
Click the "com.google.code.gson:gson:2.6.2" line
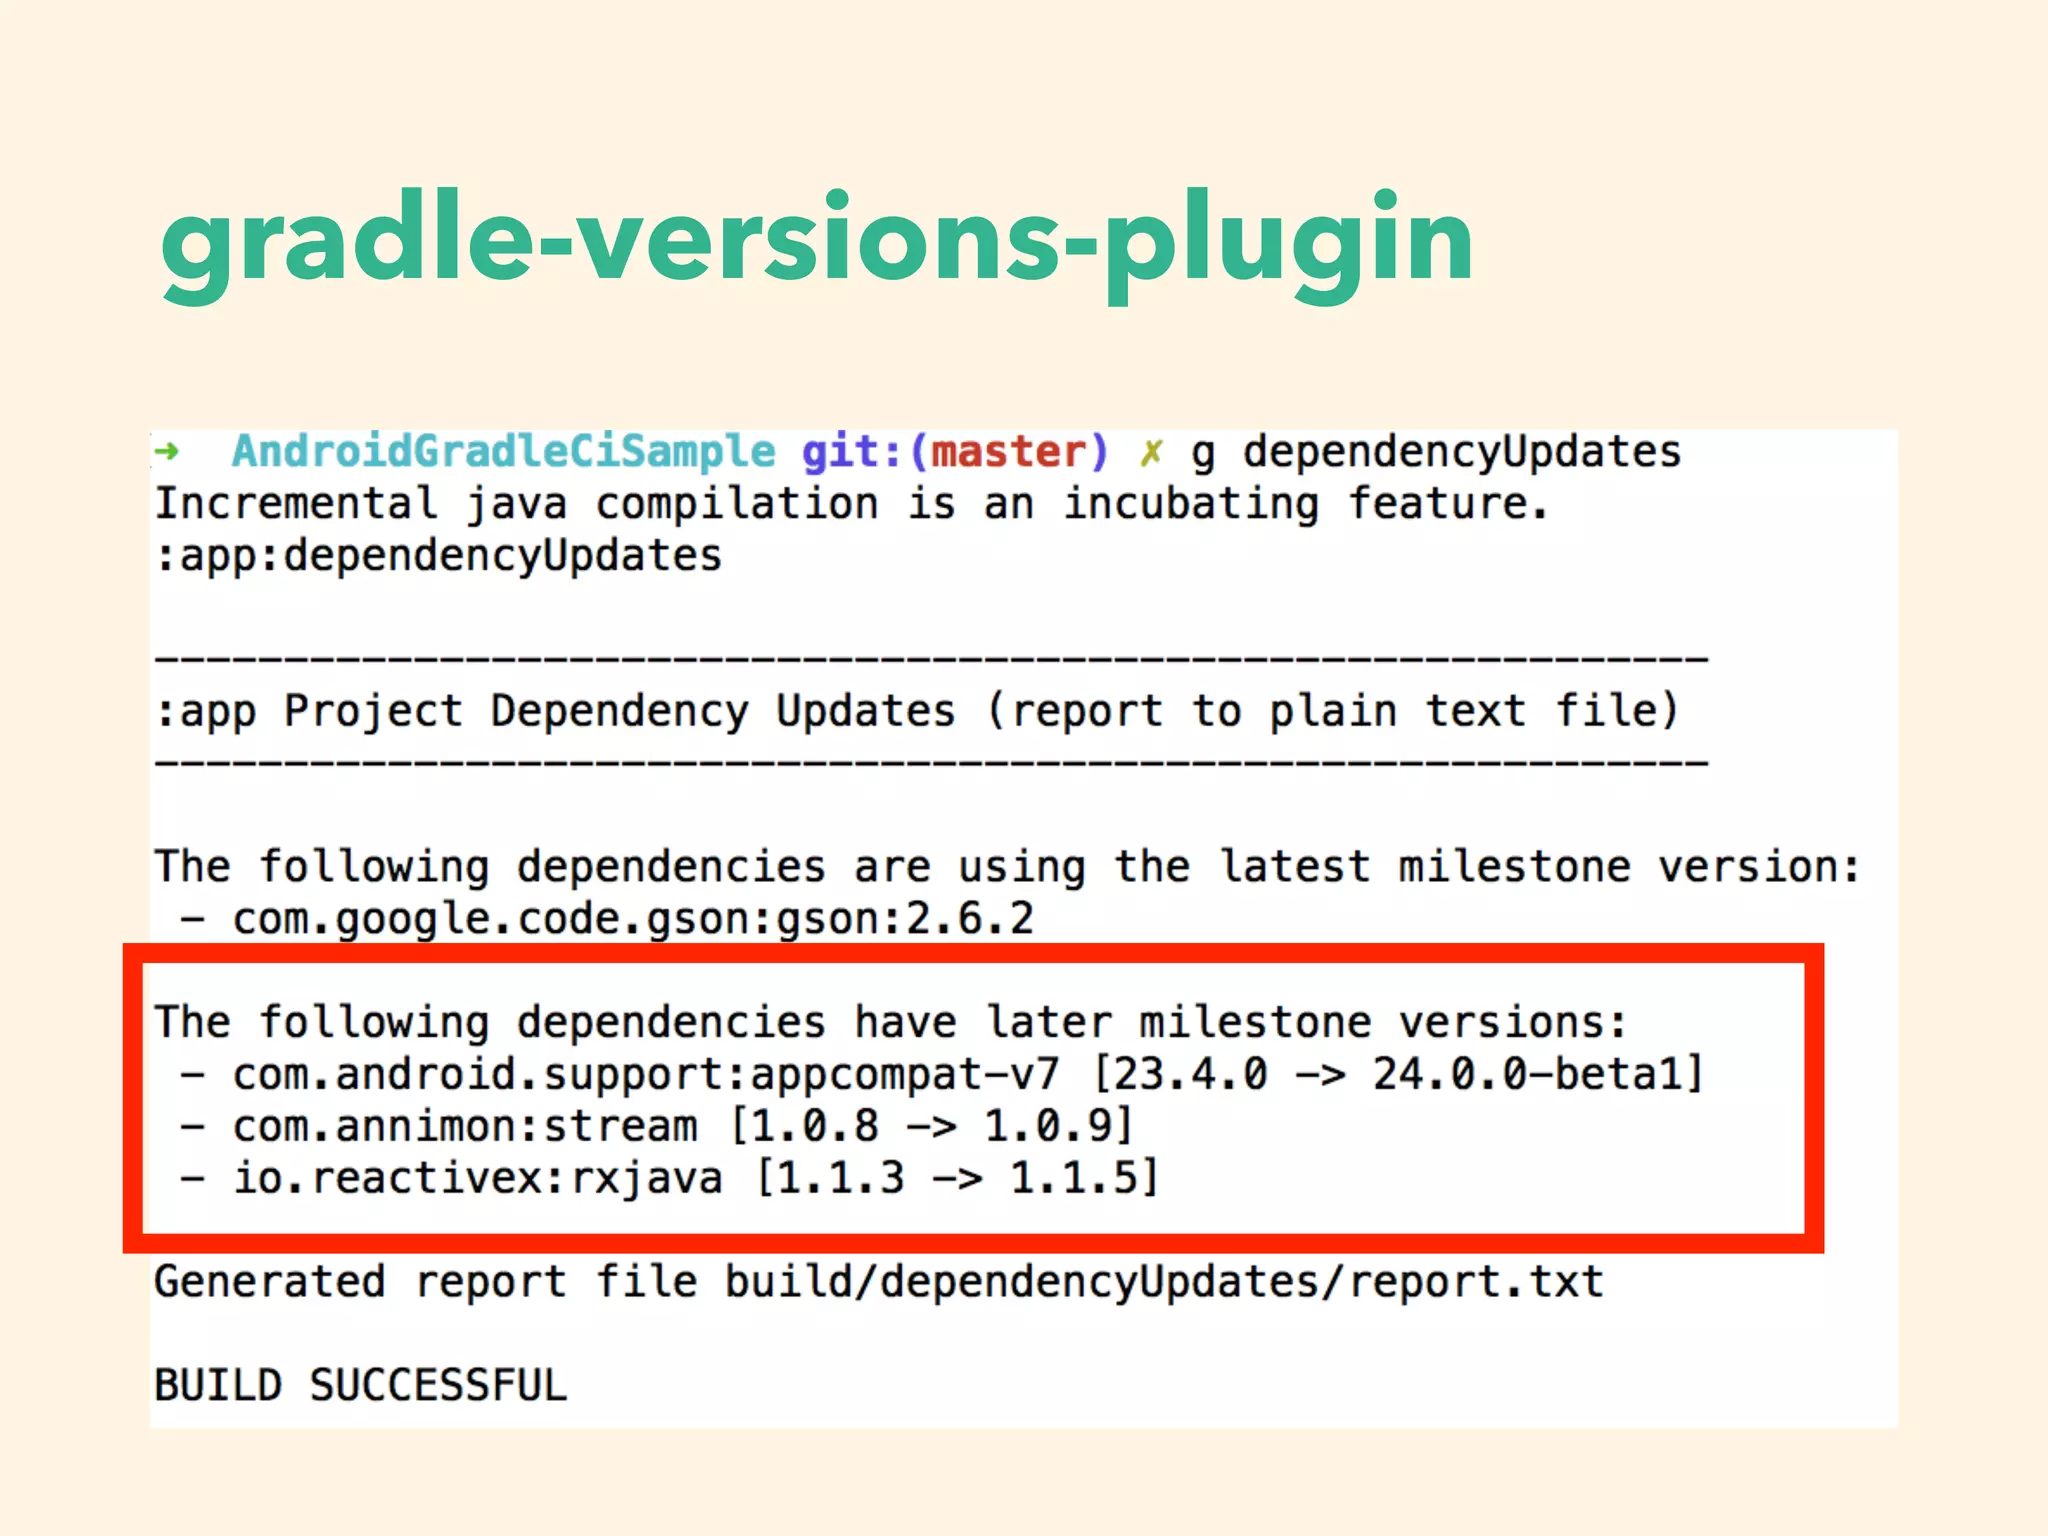point(607,919)
